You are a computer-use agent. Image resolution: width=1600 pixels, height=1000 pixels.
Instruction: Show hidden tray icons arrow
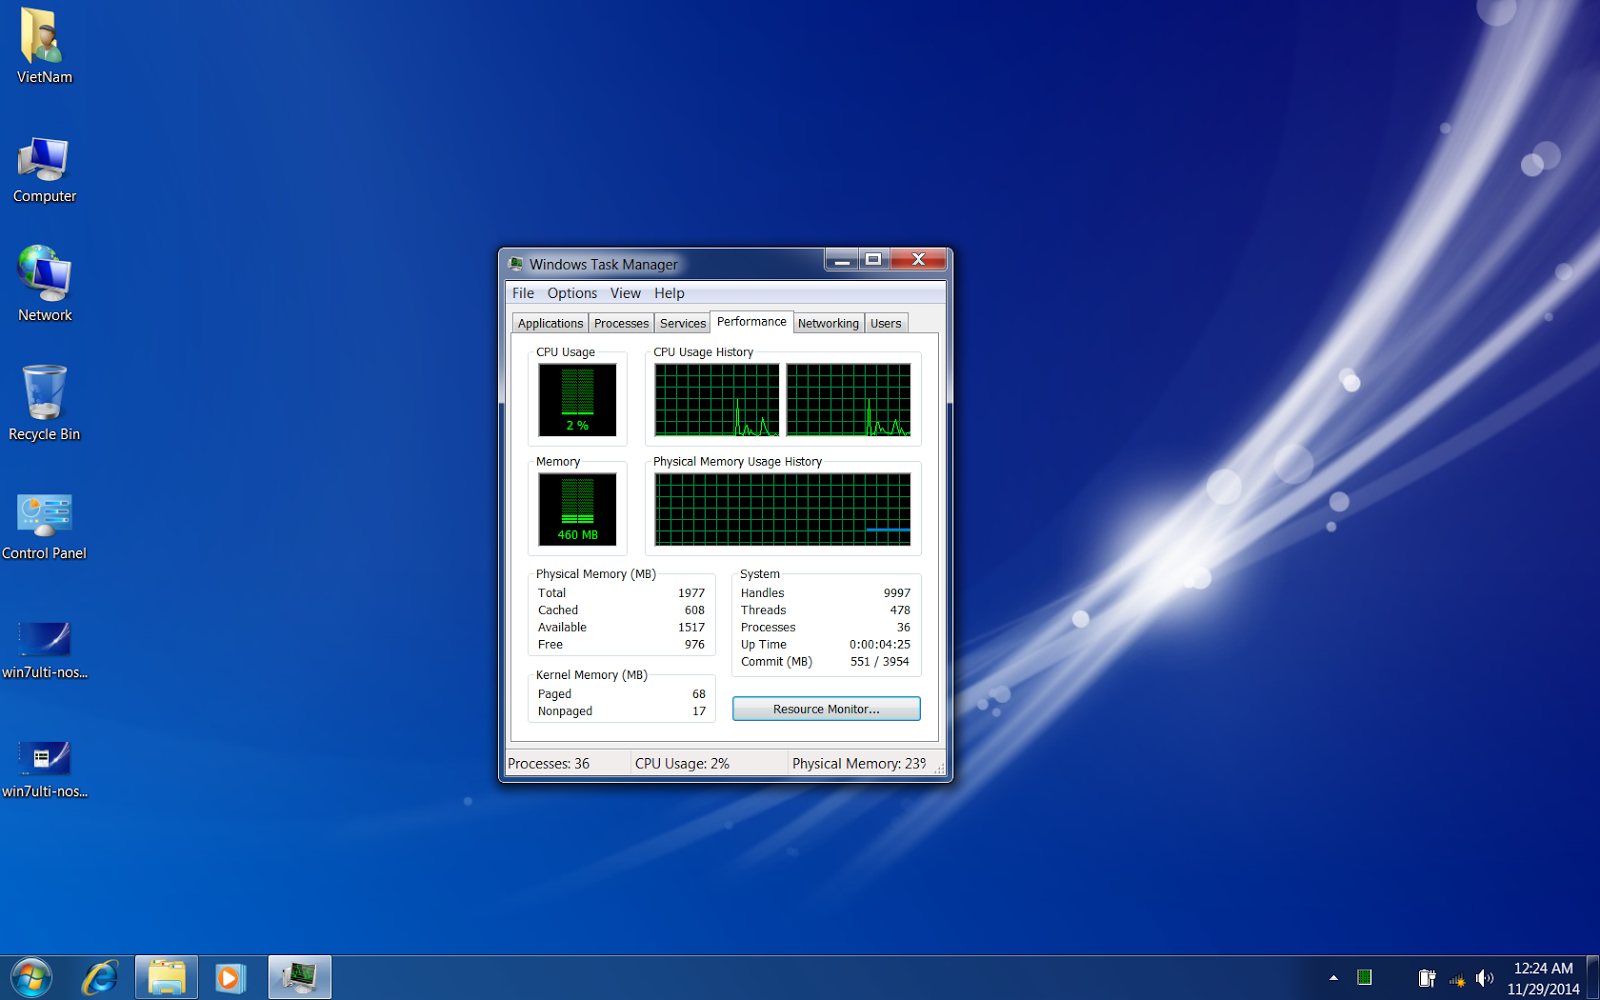(x=1333, y=978)
